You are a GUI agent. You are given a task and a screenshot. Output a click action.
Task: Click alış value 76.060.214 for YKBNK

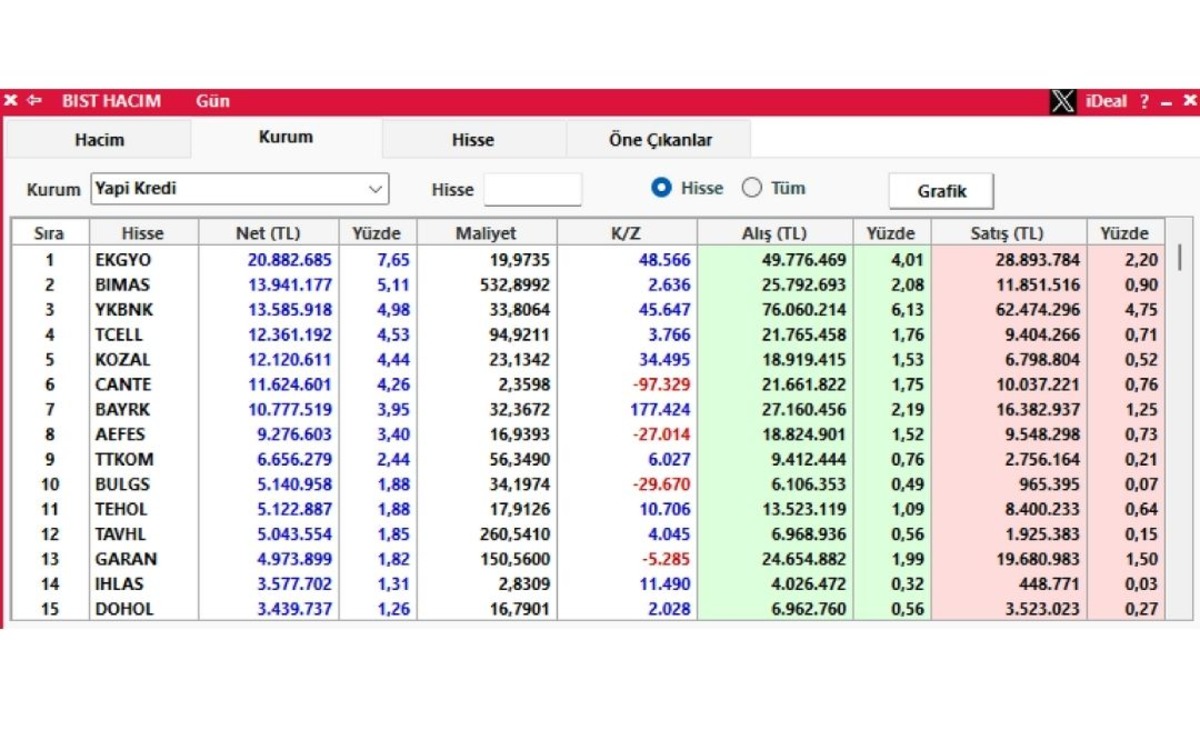tap(803, 310)
